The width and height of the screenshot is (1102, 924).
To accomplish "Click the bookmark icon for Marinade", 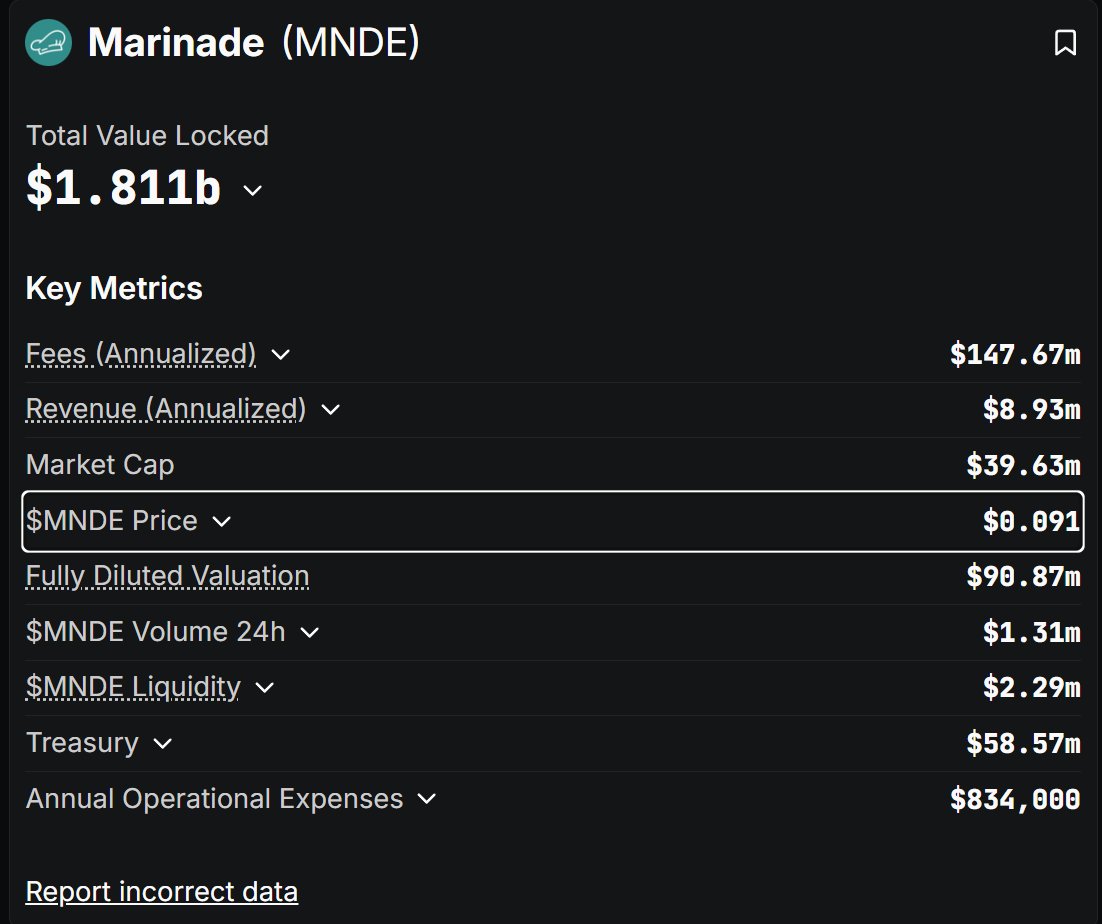I will [x=1065, y=42].
